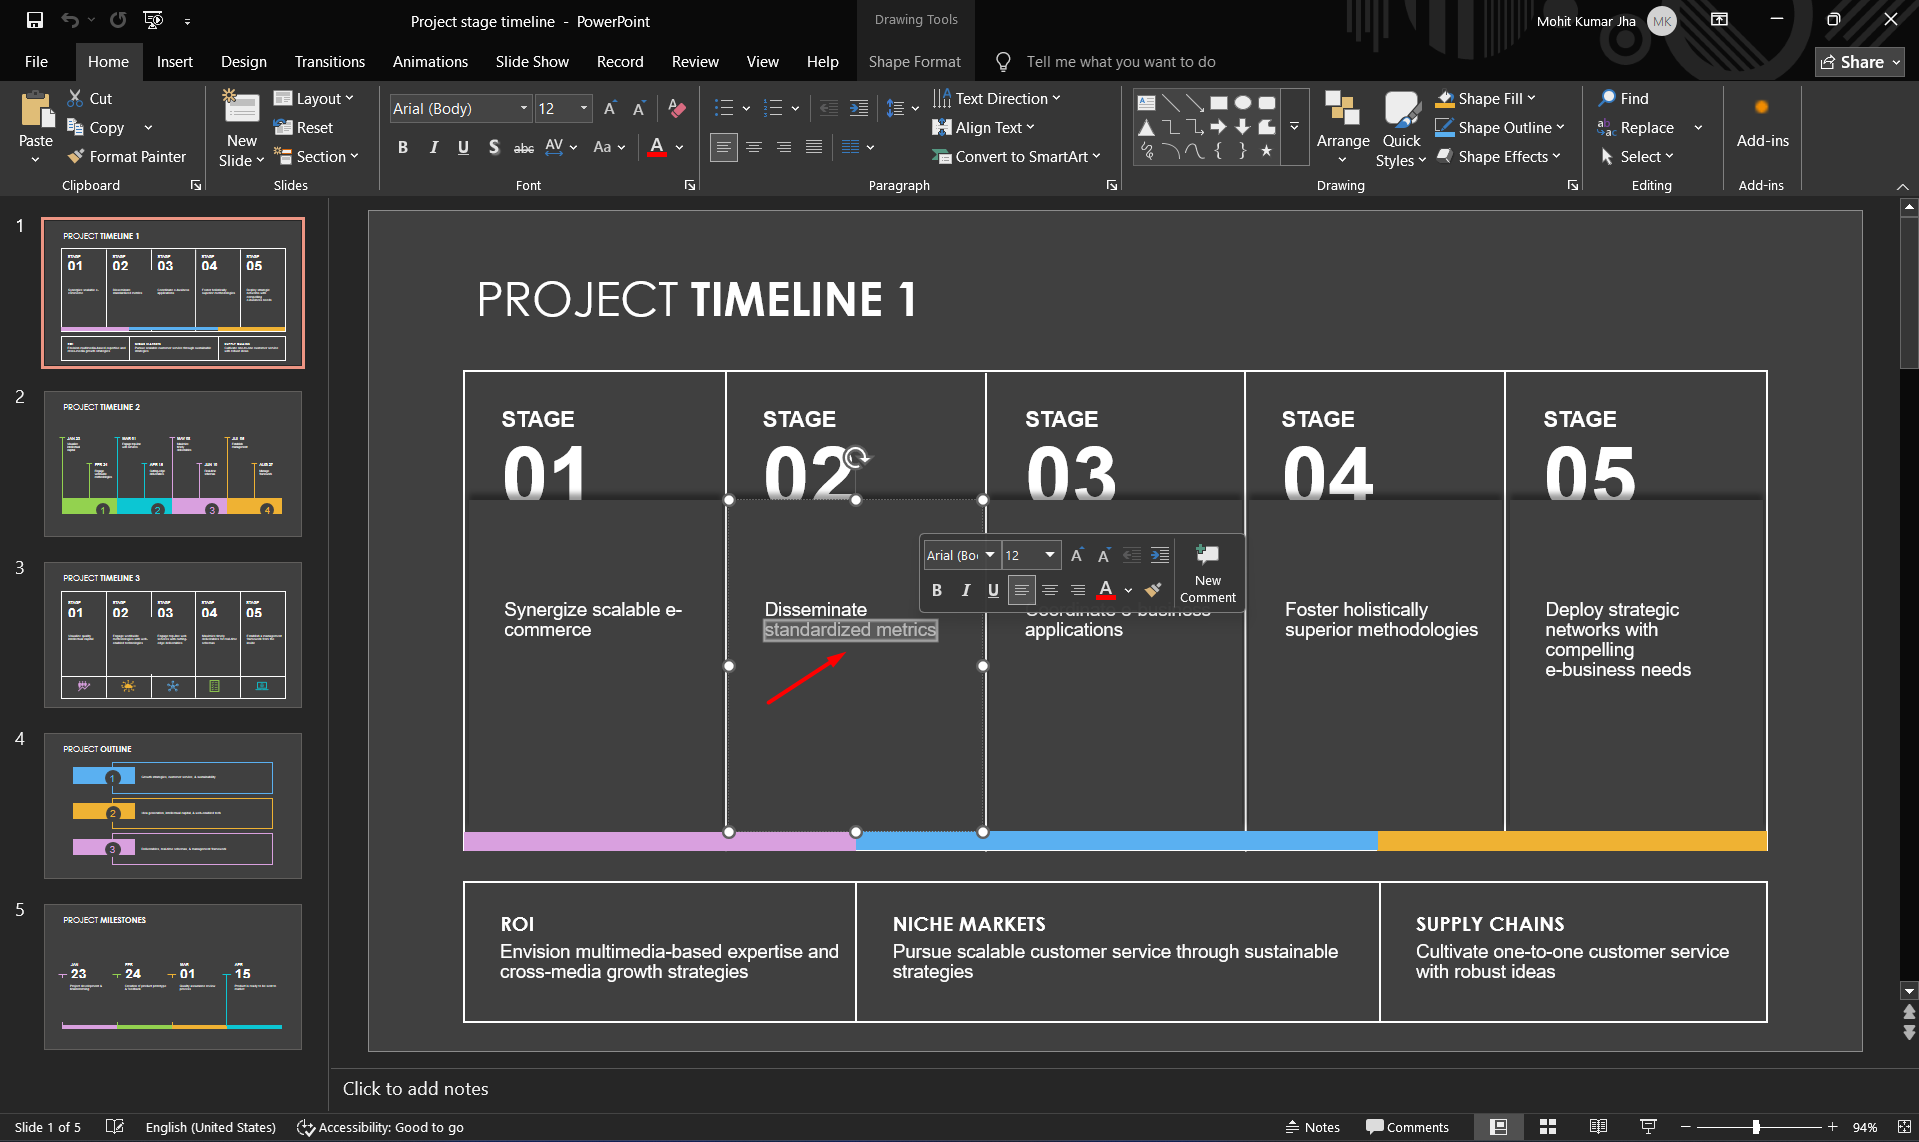Viewport: 1919px width, 1142px height.
Task: Click Find in Editing group
Action: tap(1623, 98)
